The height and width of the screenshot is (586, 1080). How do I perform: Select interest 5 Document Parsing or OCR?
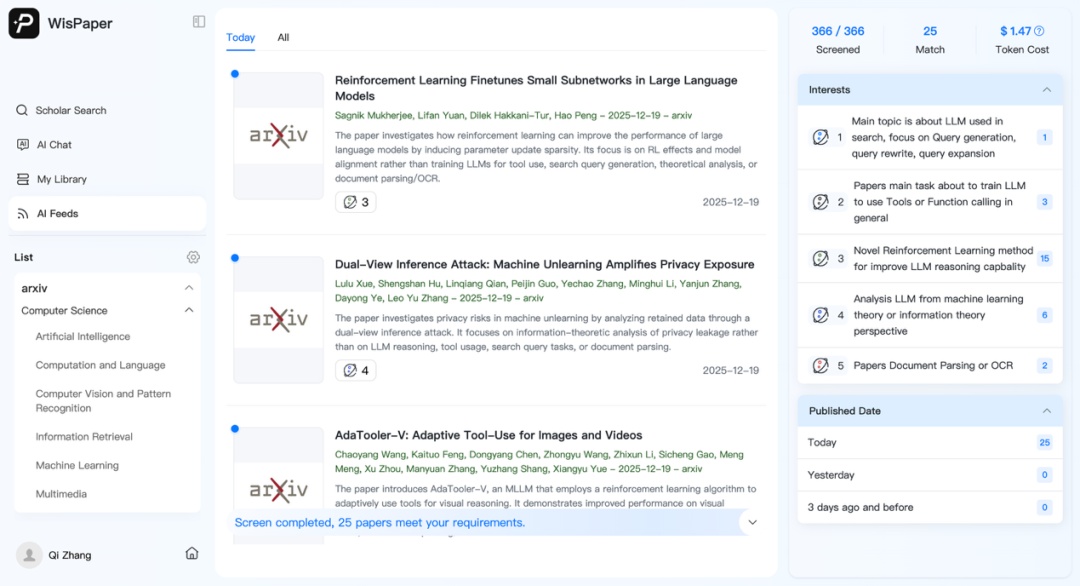pos(930,365)
